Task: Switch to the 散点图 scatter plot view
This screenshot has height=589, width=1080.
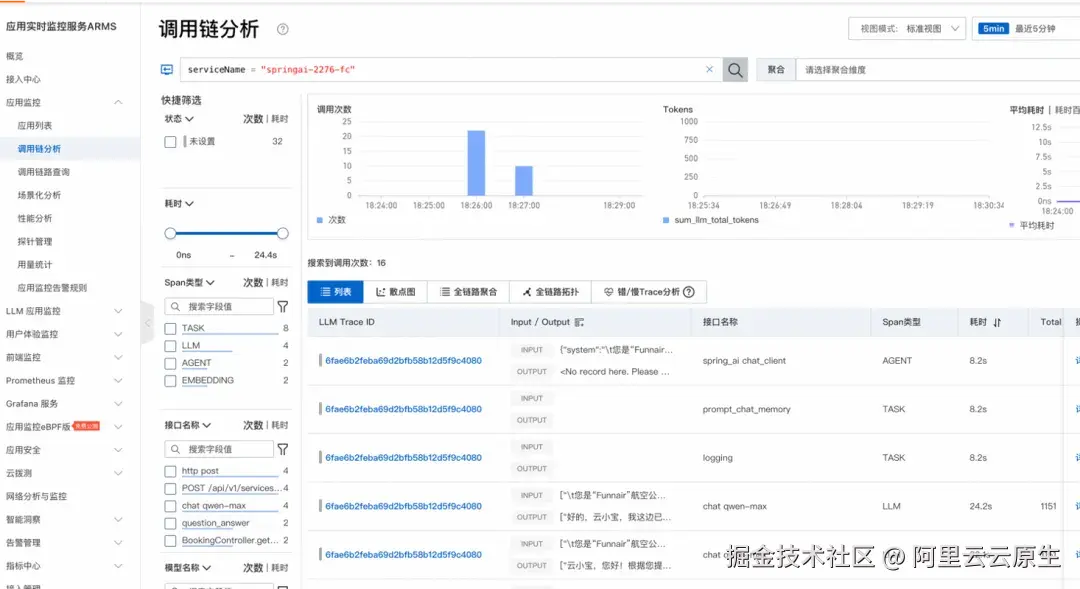Action: pyautogui.click(x=397, y=291)
